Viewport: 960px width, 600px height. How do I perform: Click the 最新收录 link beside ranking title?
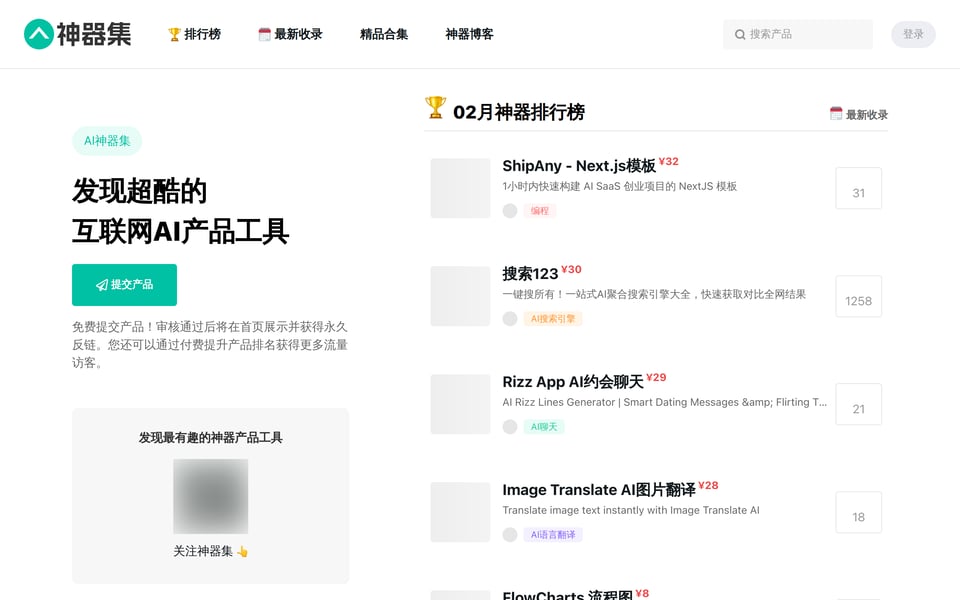tap(858, 114)
